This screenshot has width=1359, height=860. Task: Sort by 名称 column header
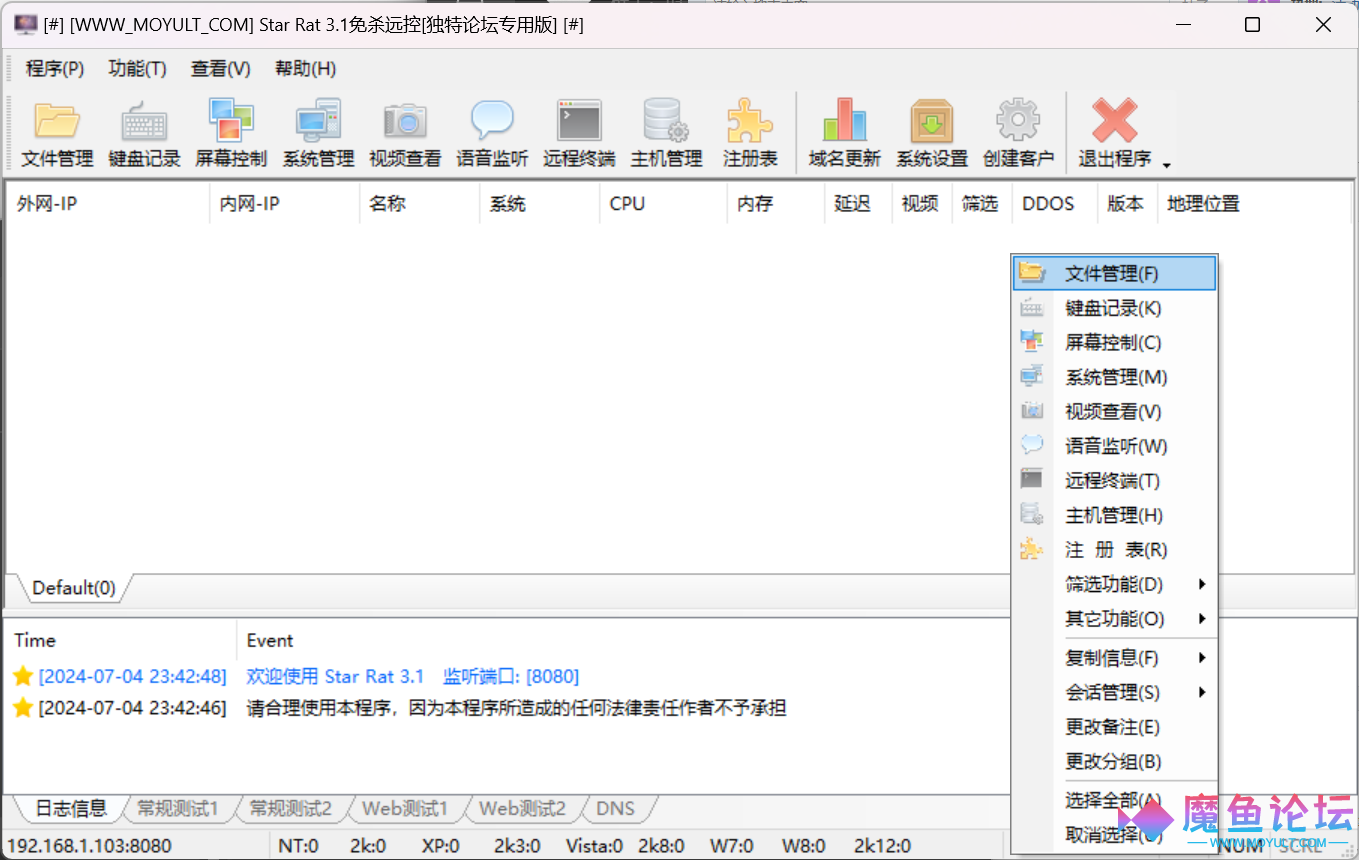coord(419,203)
